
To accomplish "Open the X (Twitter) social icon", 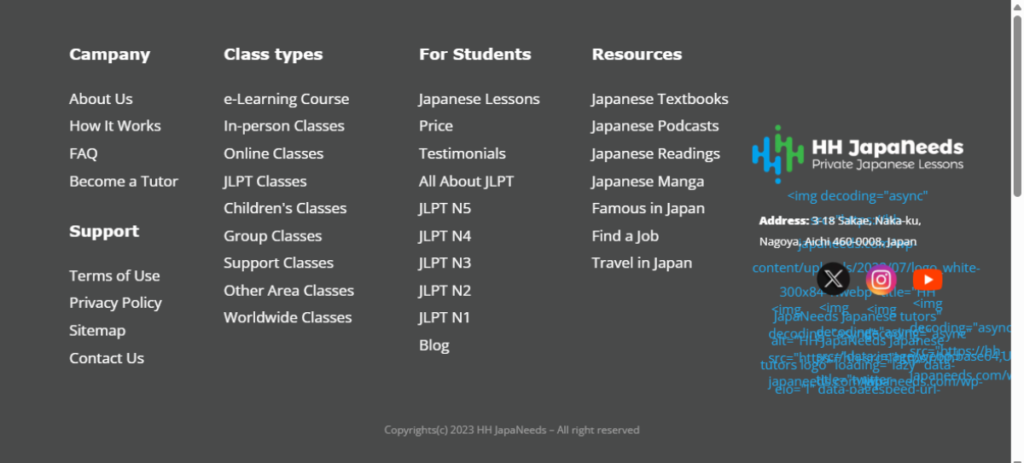I will click(x=833, y=279).
